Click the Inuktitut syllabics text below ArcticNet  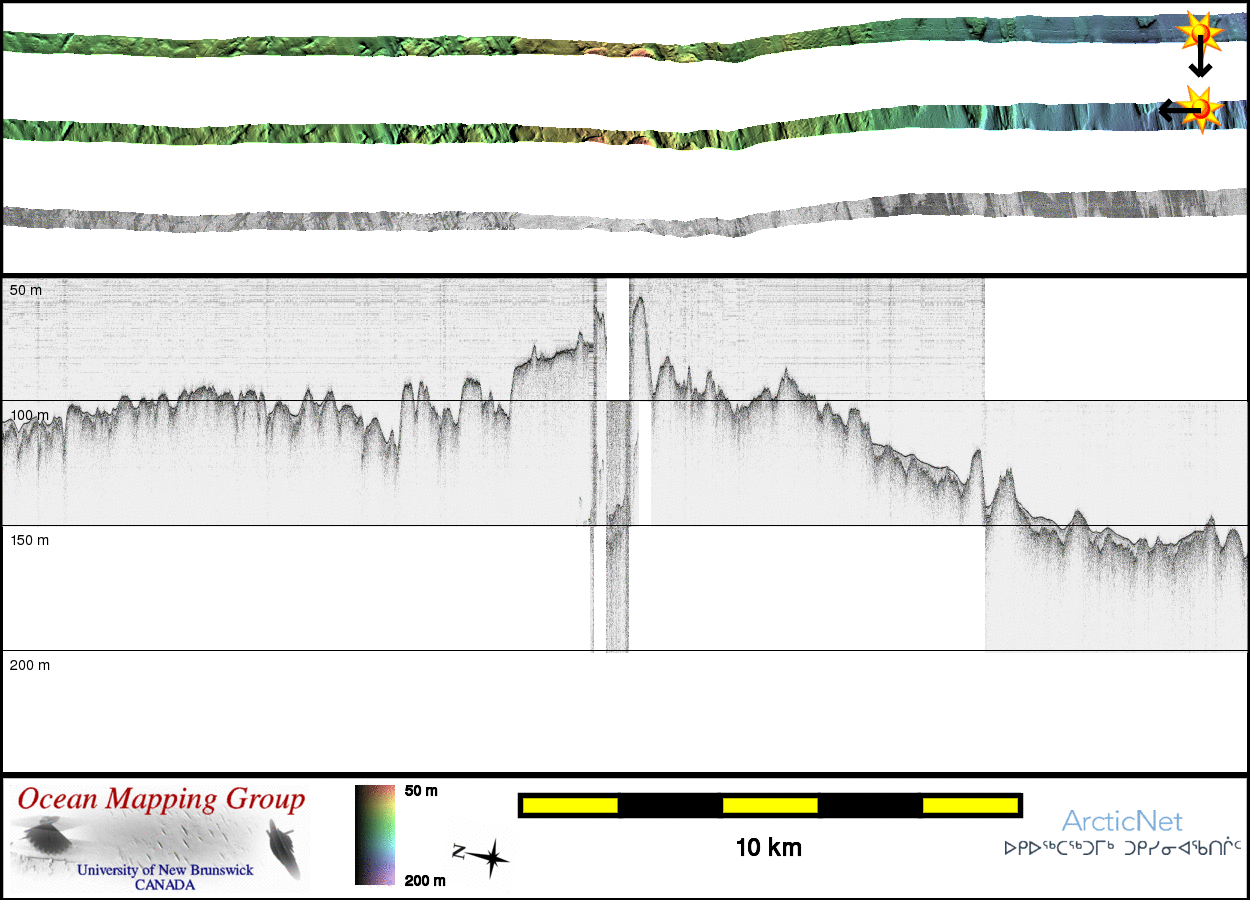coord(1122,849)
